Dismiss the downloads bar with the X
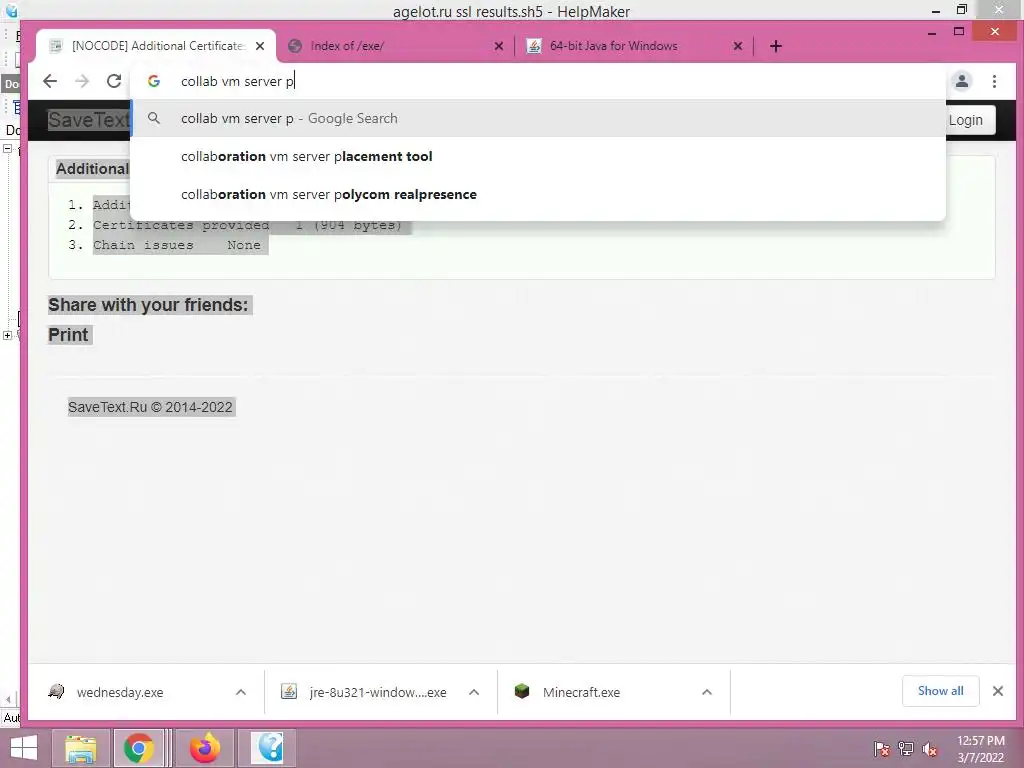The height and width of the screenshot is (768, 1024). pos(998,691)
